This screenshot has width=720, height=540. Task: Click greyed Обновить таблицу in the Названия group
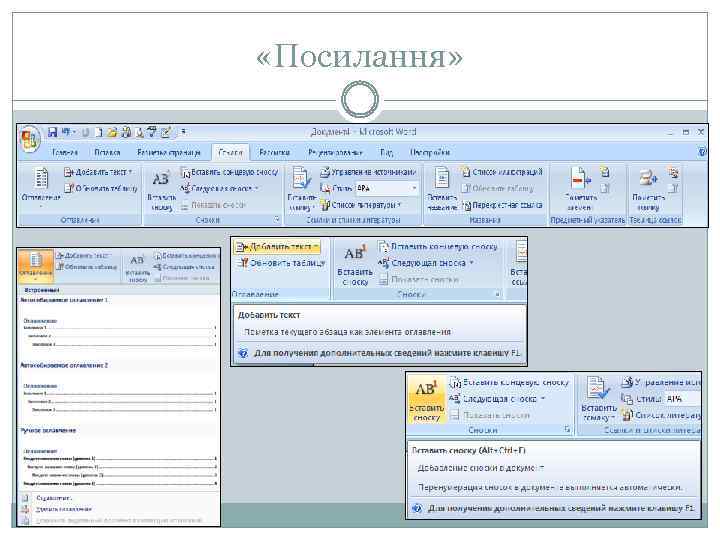point(497,188)
